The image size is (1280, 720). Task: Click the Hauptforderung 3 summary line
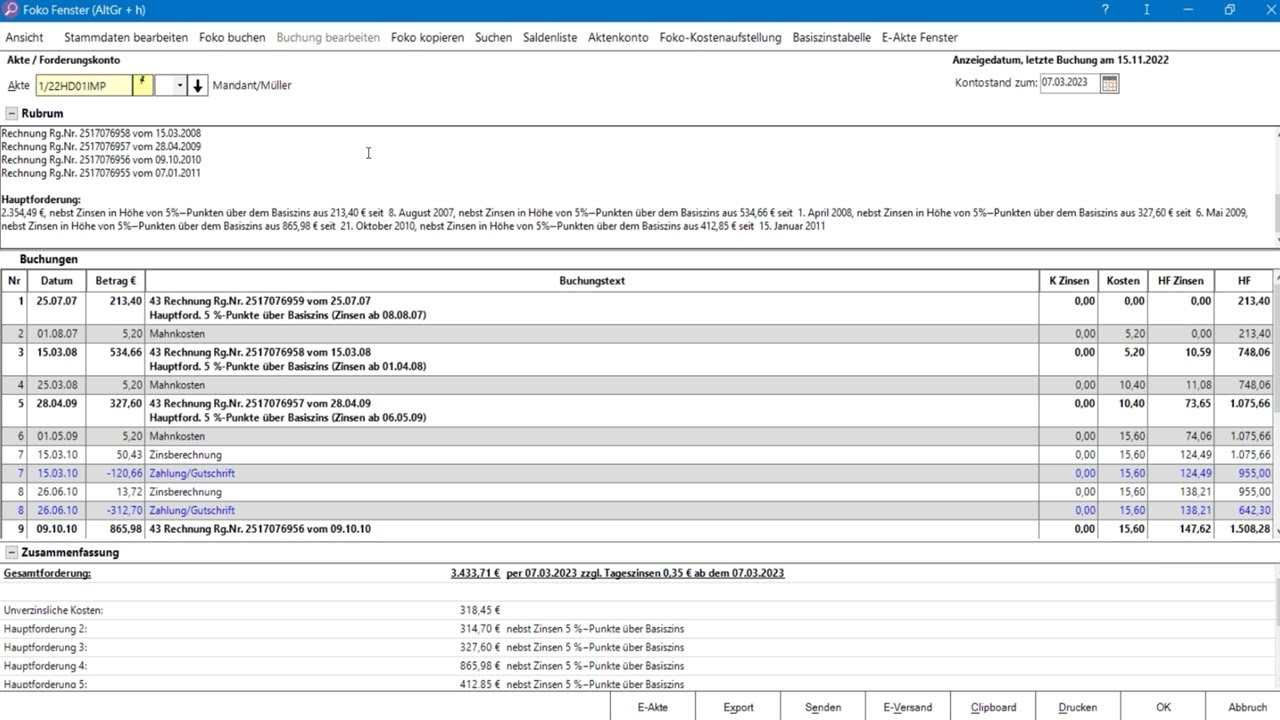point(637,648)
